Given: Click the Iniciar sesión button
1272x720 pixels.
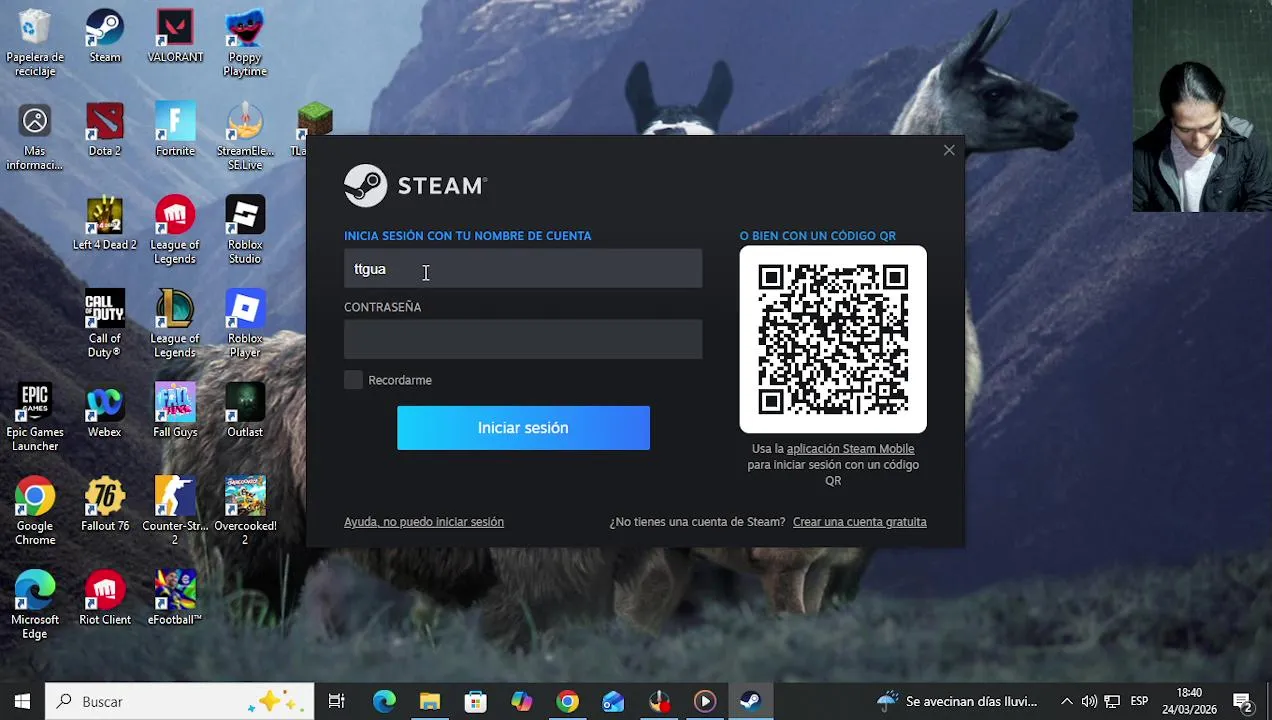Looking at the screenshot, I should coord(523,428).
